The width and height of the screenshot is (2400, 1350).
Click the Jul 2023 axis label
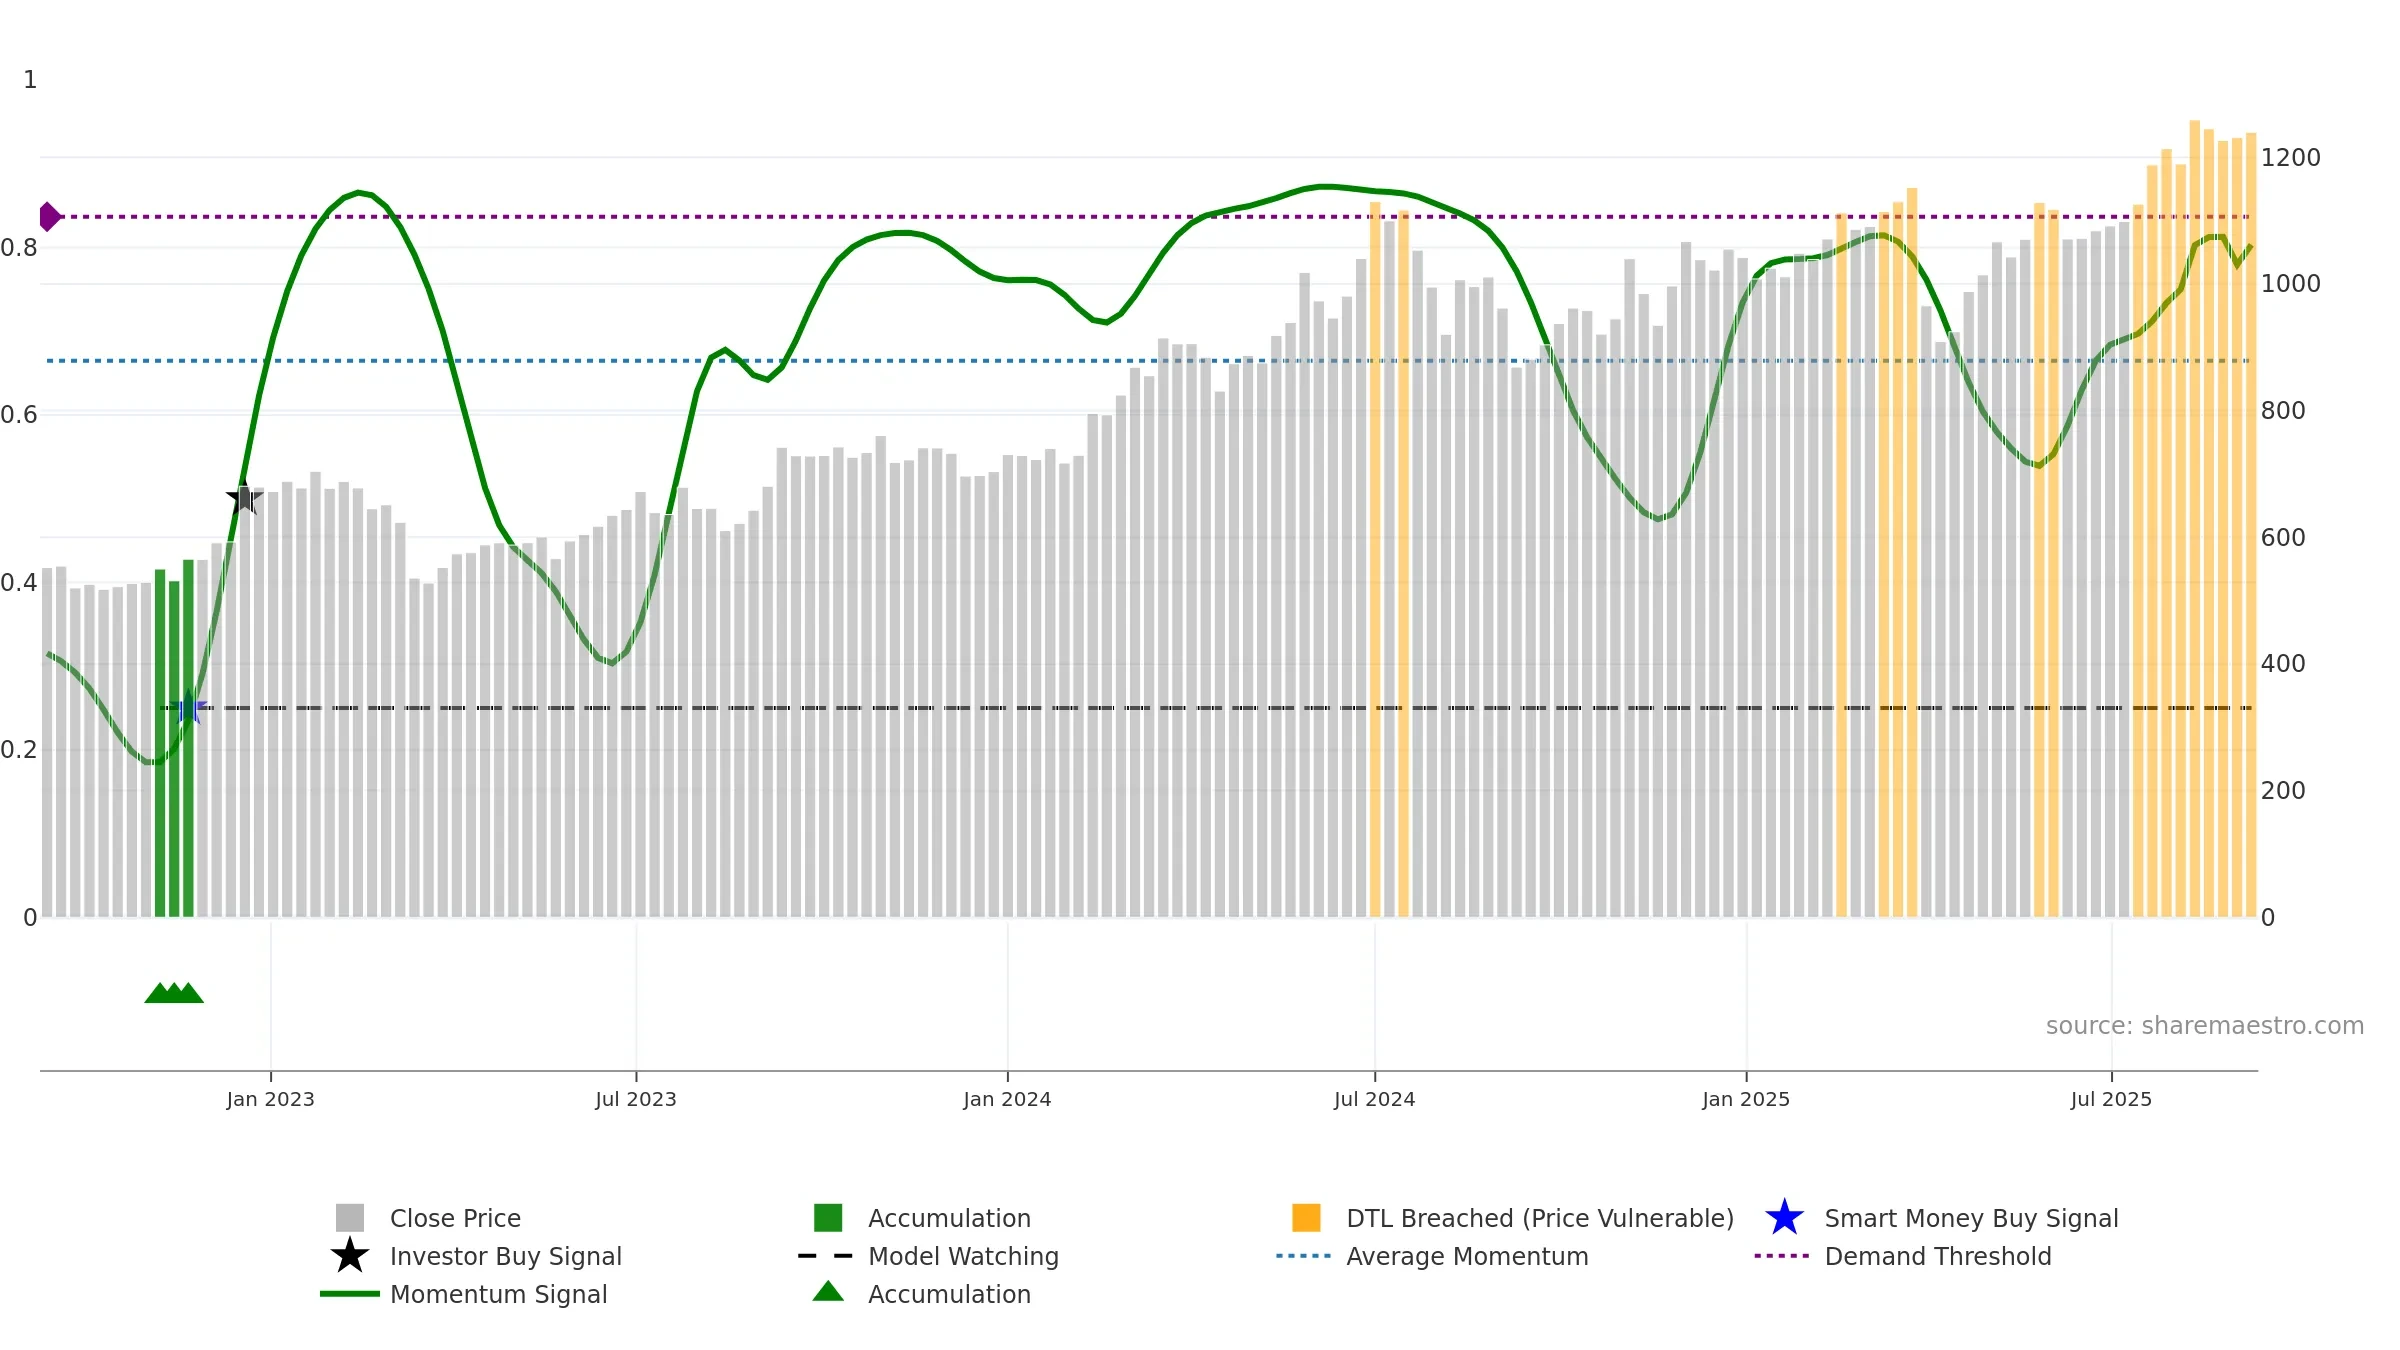[636, 1100]
